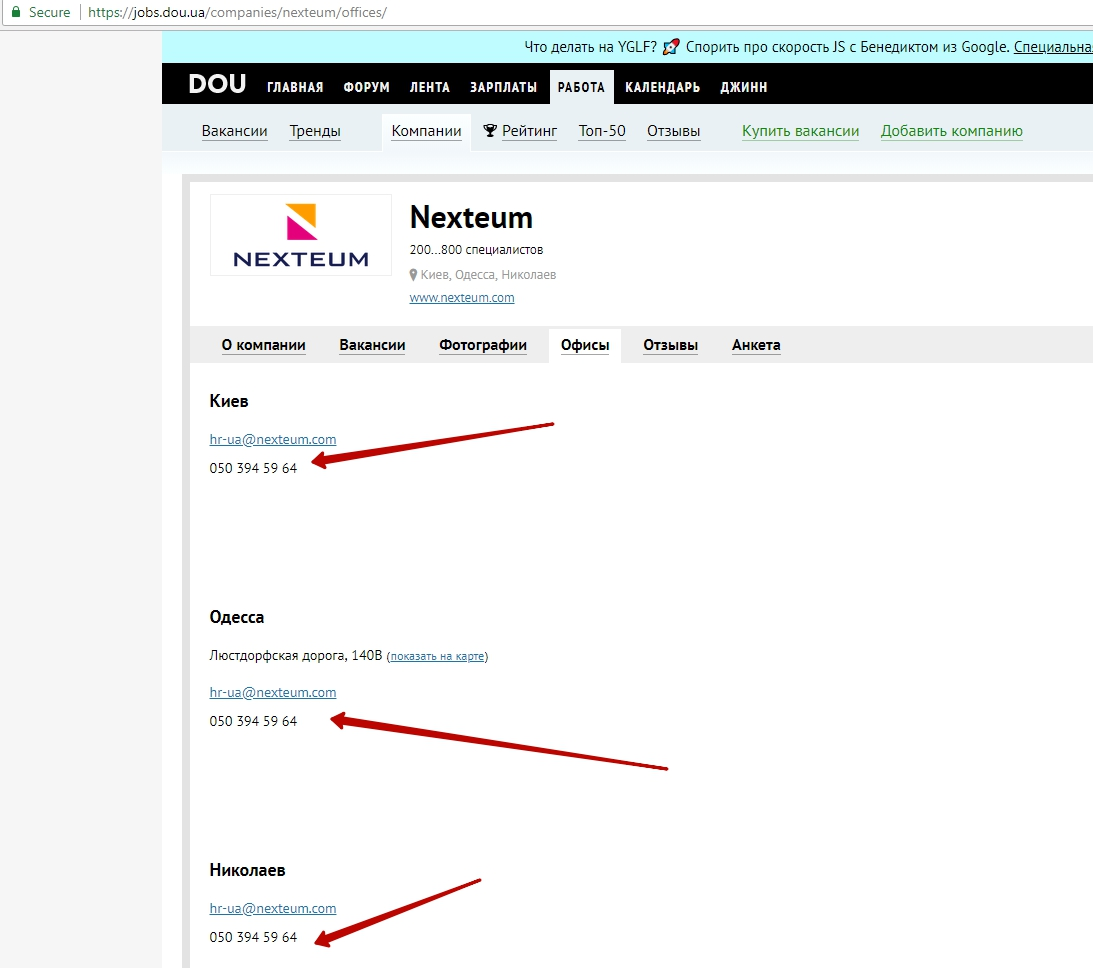
Task: Go to Календарь in top navigation
Action: pos(662,88)
